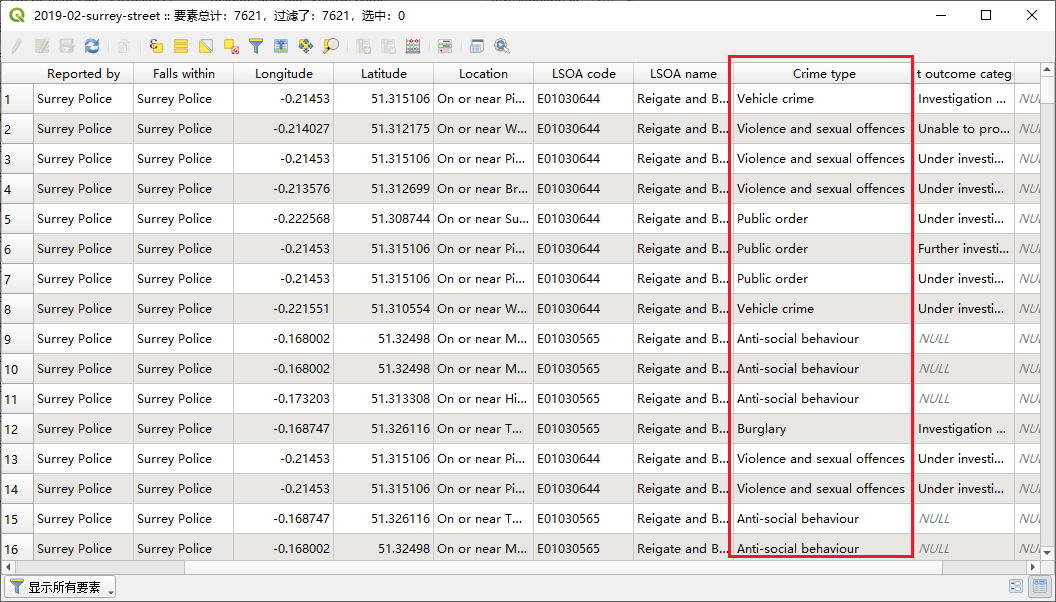Click the Burglary crime type cell
1056x602 pixels.
823,429
